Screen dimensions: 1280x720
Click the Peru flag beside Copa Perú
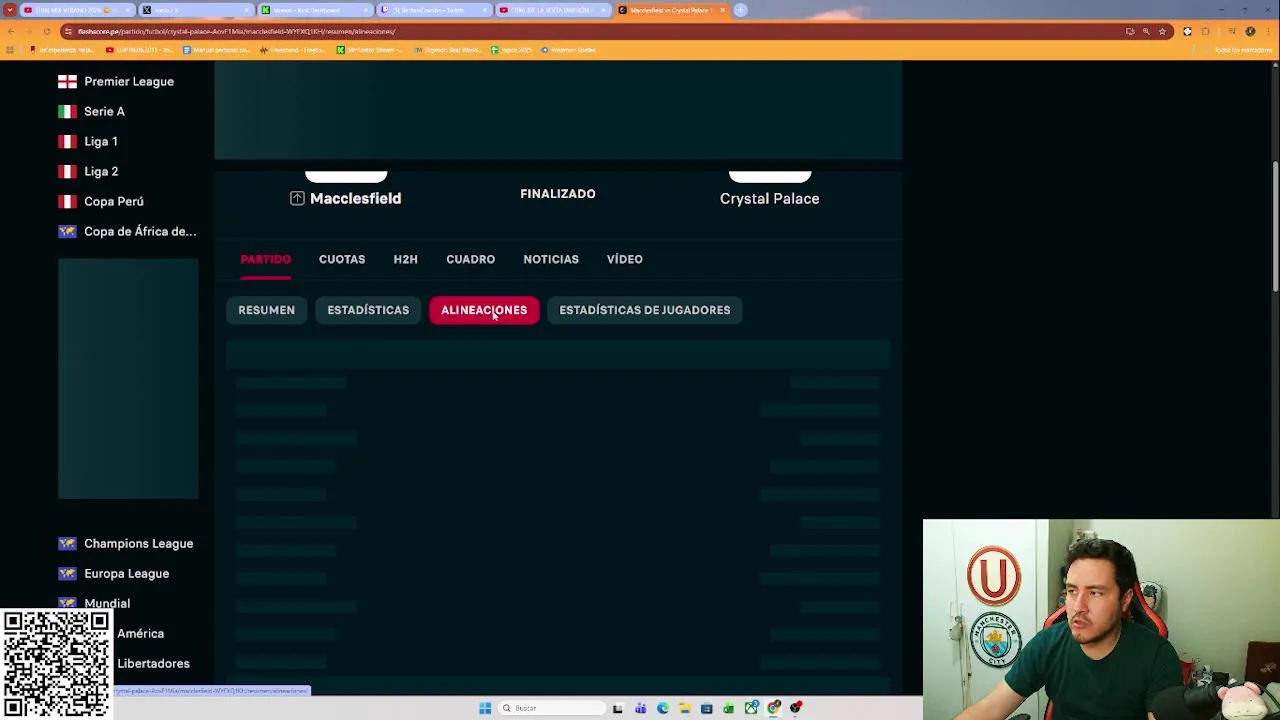[67, 202]
